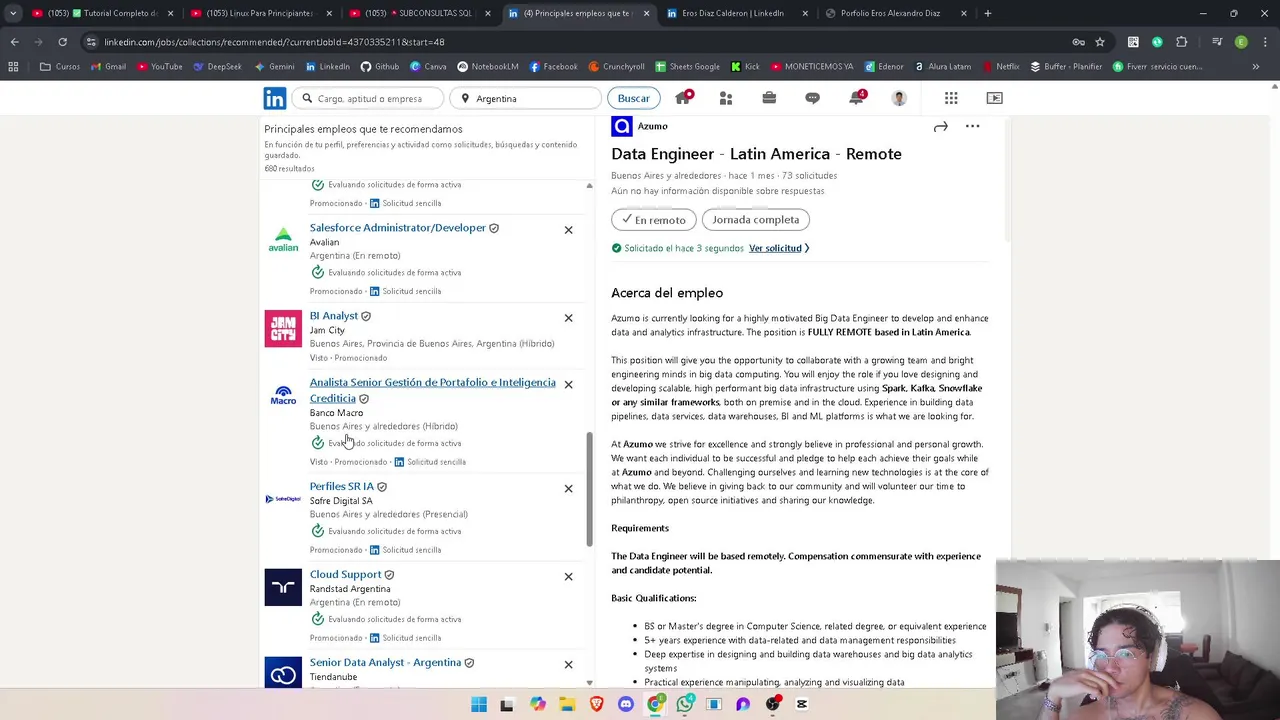Open the Cursos bookmarks folder
Screen dimensions: 1280x720
tap(60, 67)
